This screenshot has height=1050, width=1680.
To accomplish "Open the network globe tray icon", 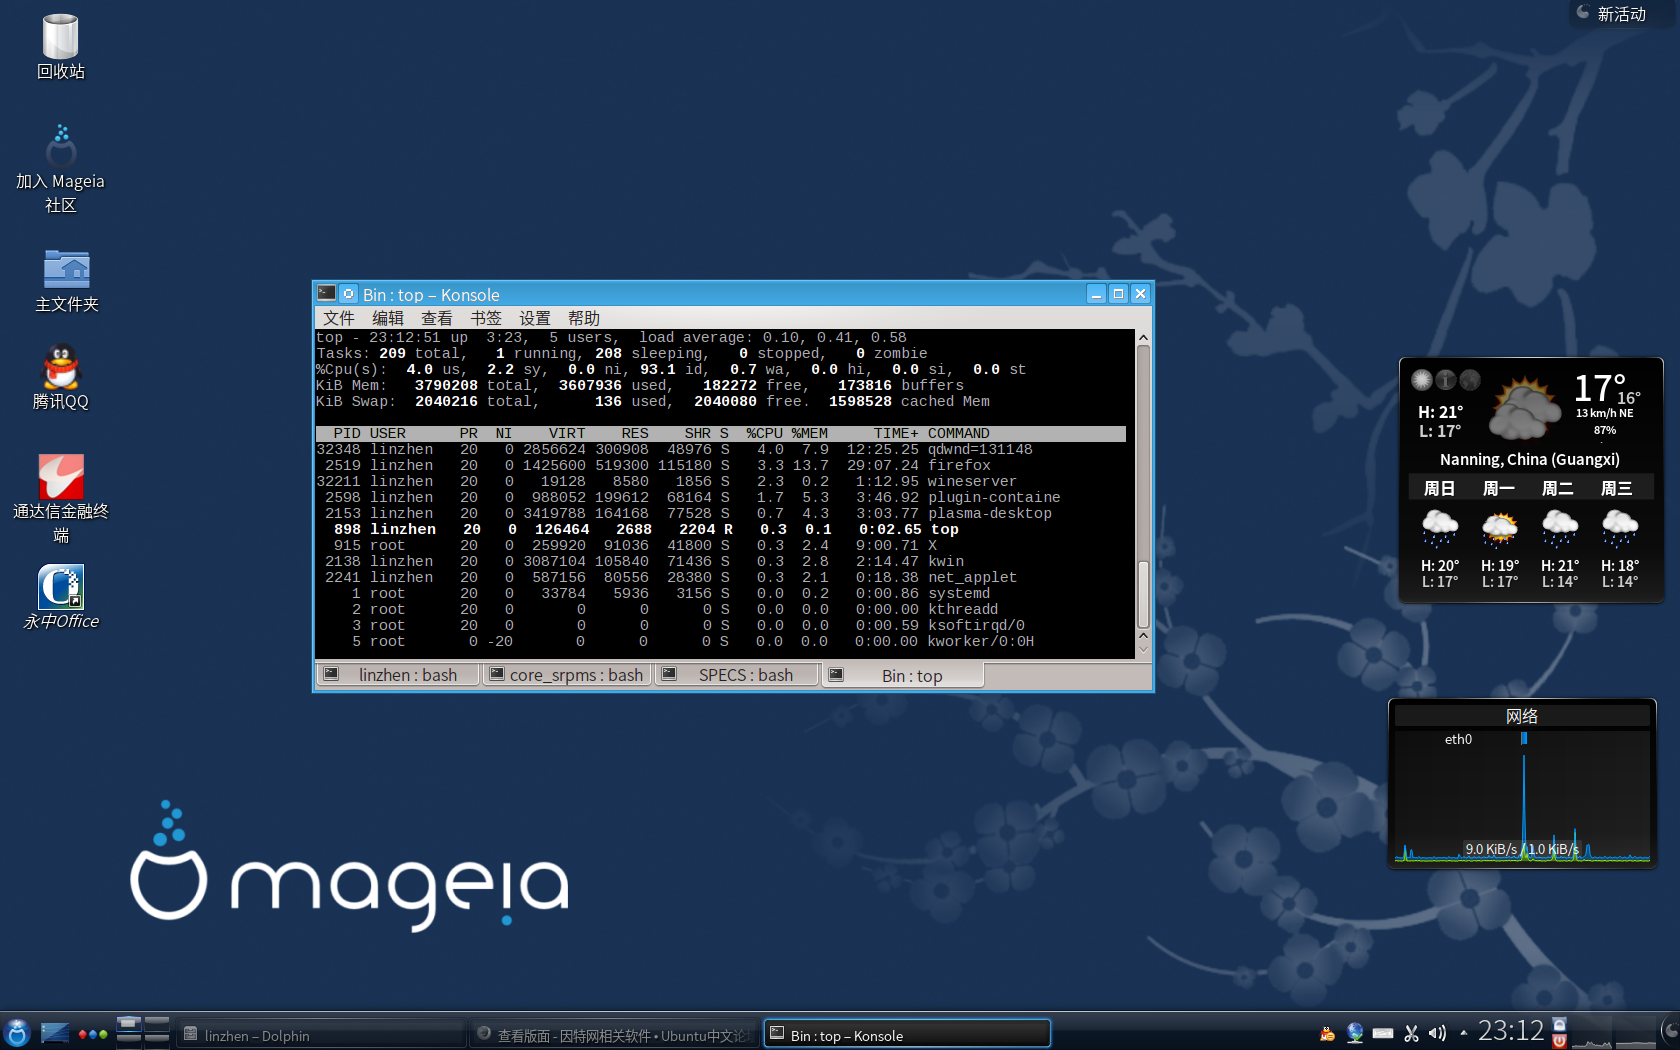I will [1355, 1033].
